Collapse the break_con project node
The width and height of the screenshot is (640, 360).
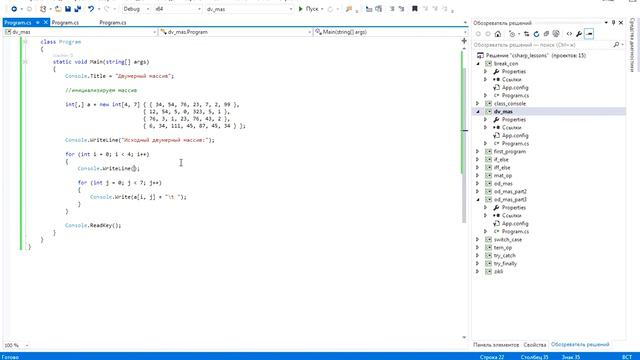[478, 64]
